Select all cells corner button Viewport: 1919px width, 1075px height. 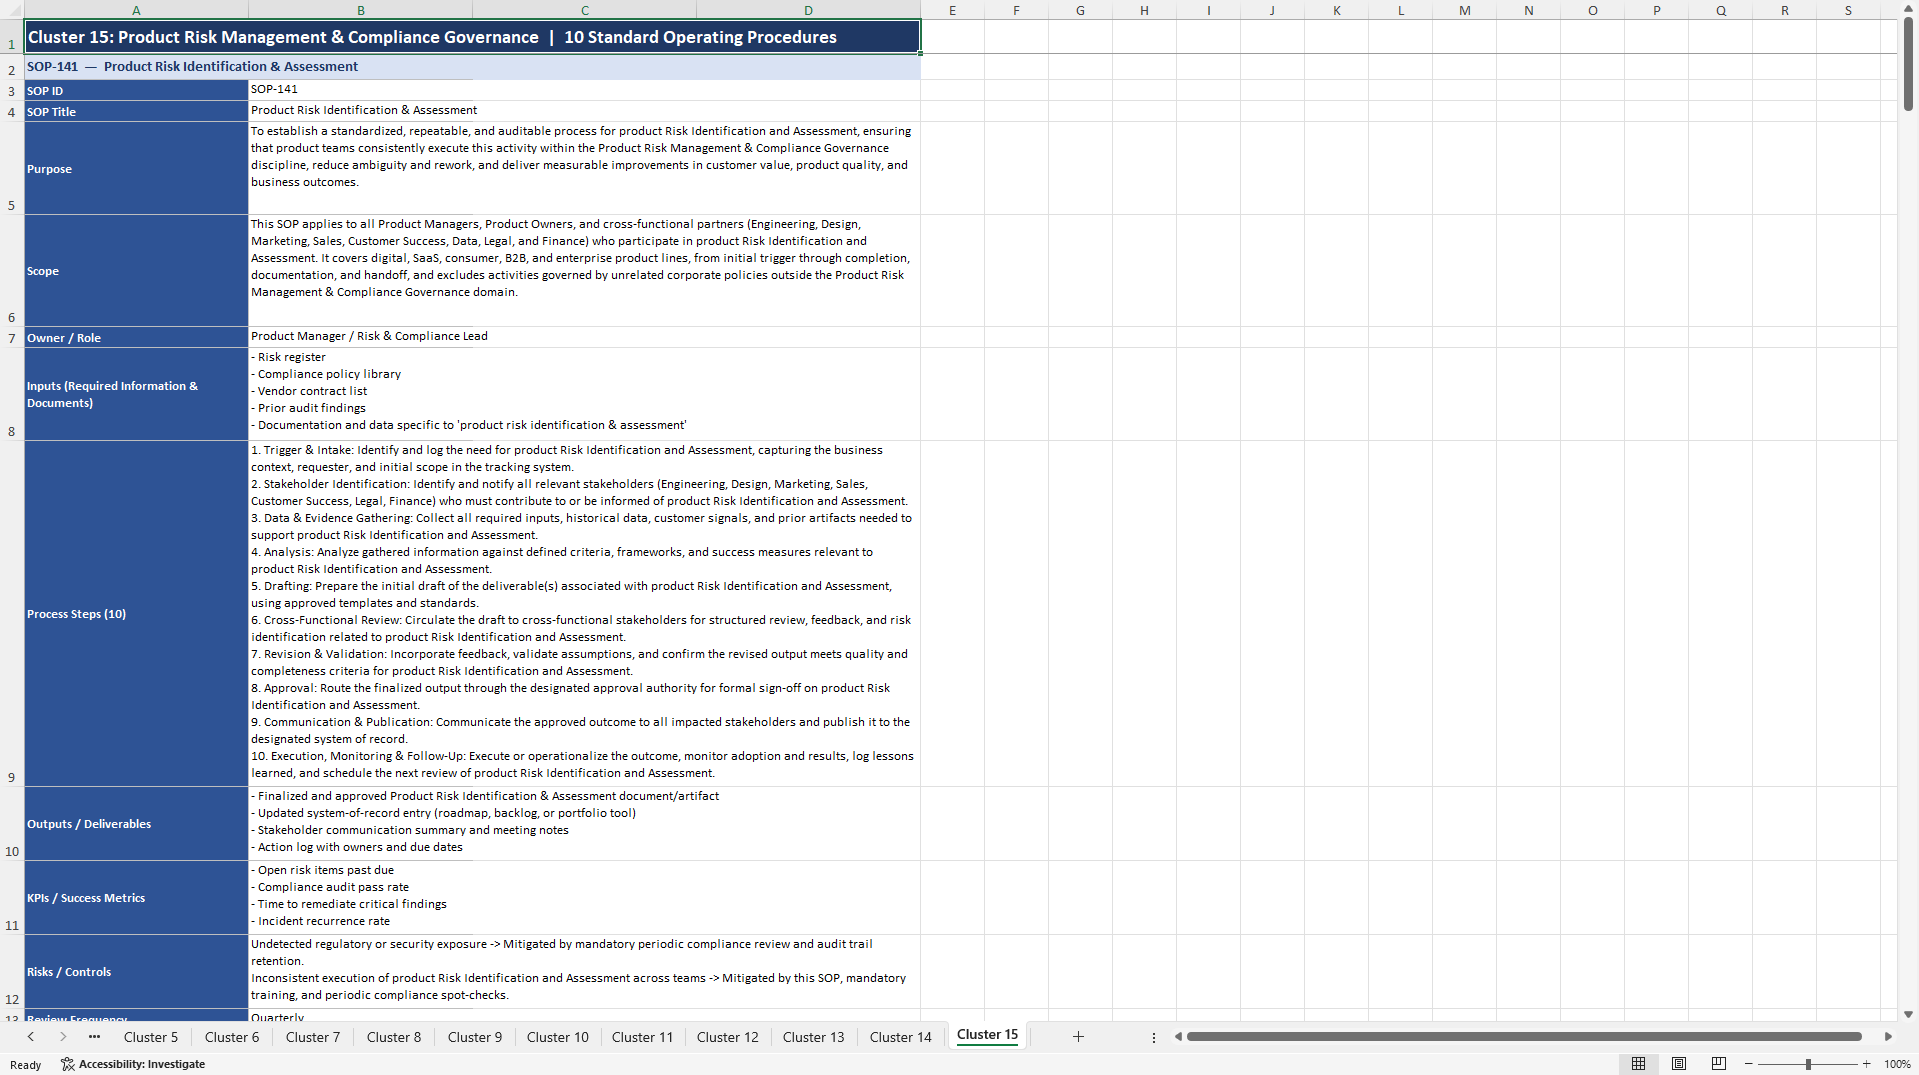pyautogui.click(x=12, y=10)
